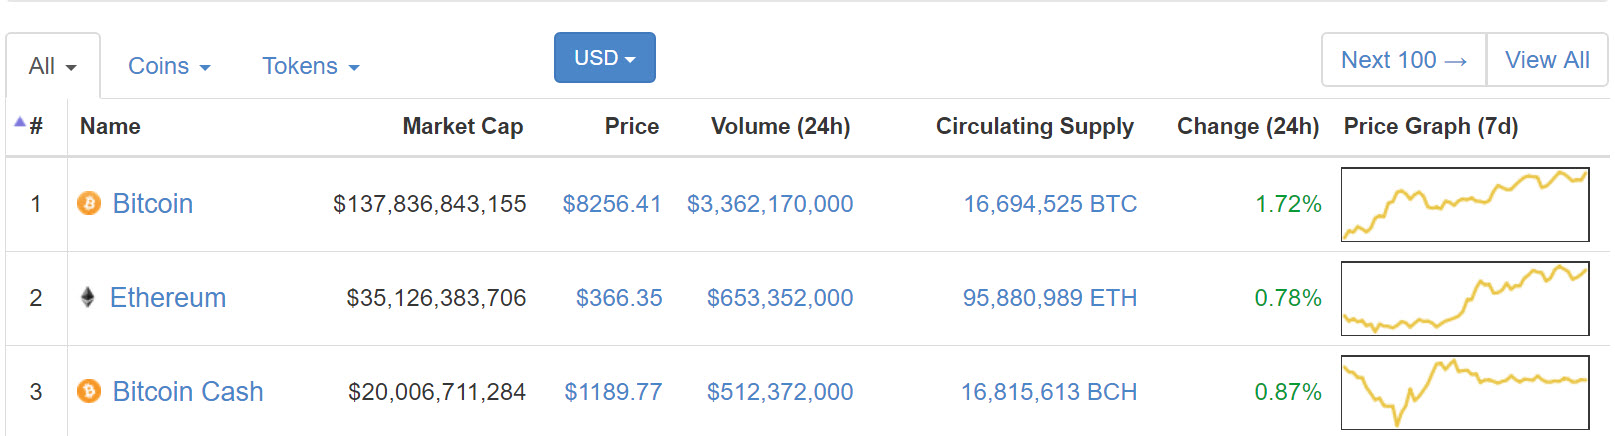The width and height of the screenshot is (1615, 436).
Task: Select the All tab
Action: (52, 66)
